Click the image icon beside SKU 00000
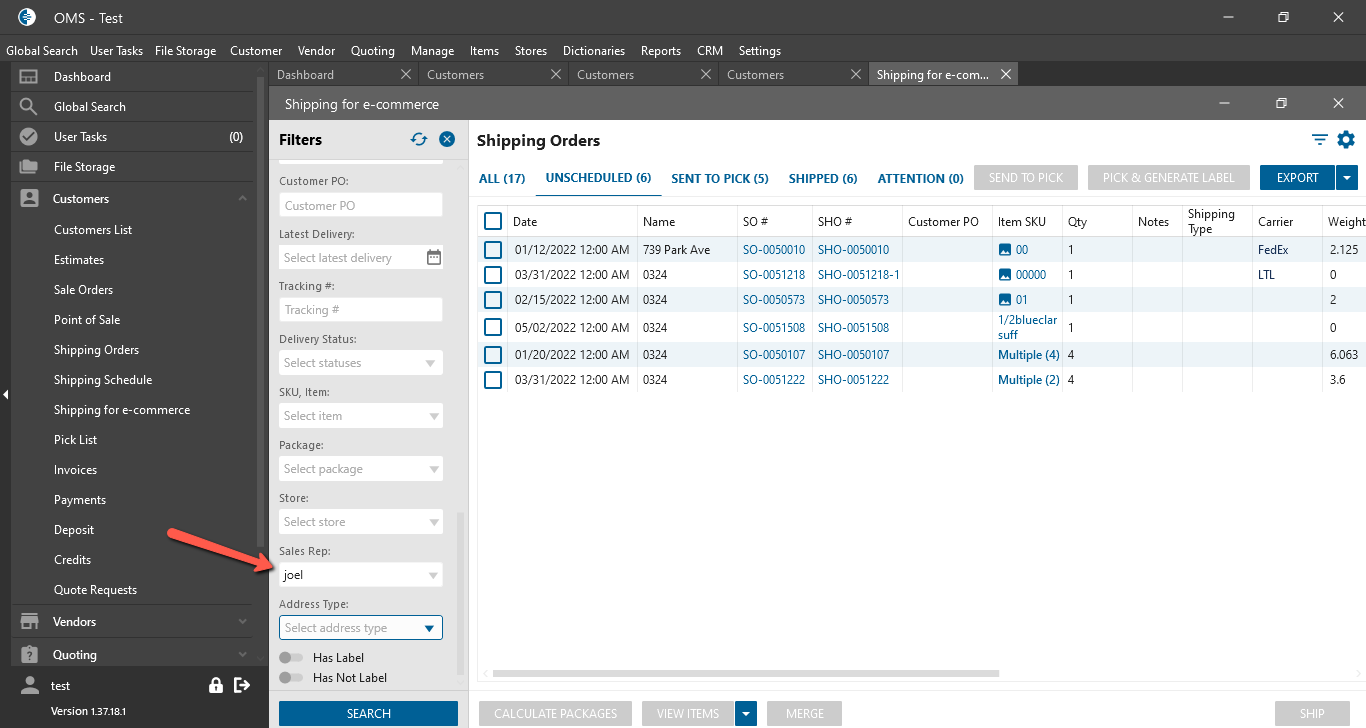1366x728 pixels. (x=1005, y=275)
